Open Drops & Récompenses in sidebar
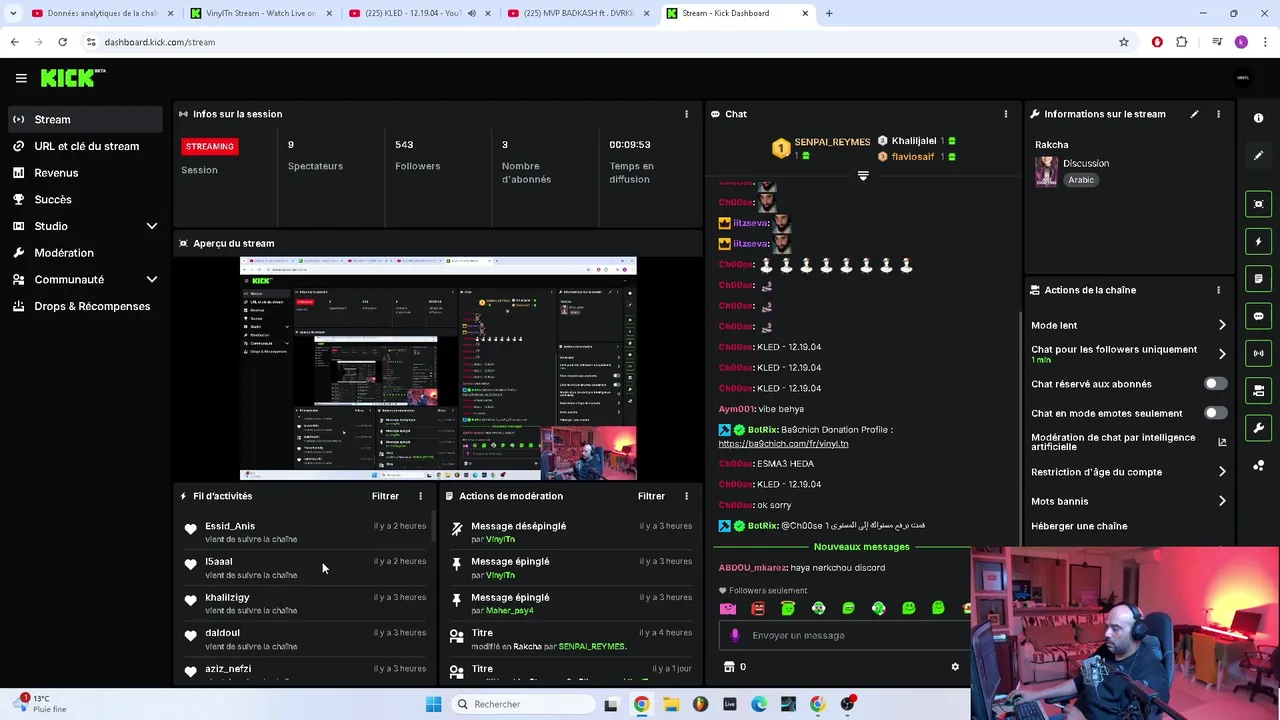 coord(85,306)
